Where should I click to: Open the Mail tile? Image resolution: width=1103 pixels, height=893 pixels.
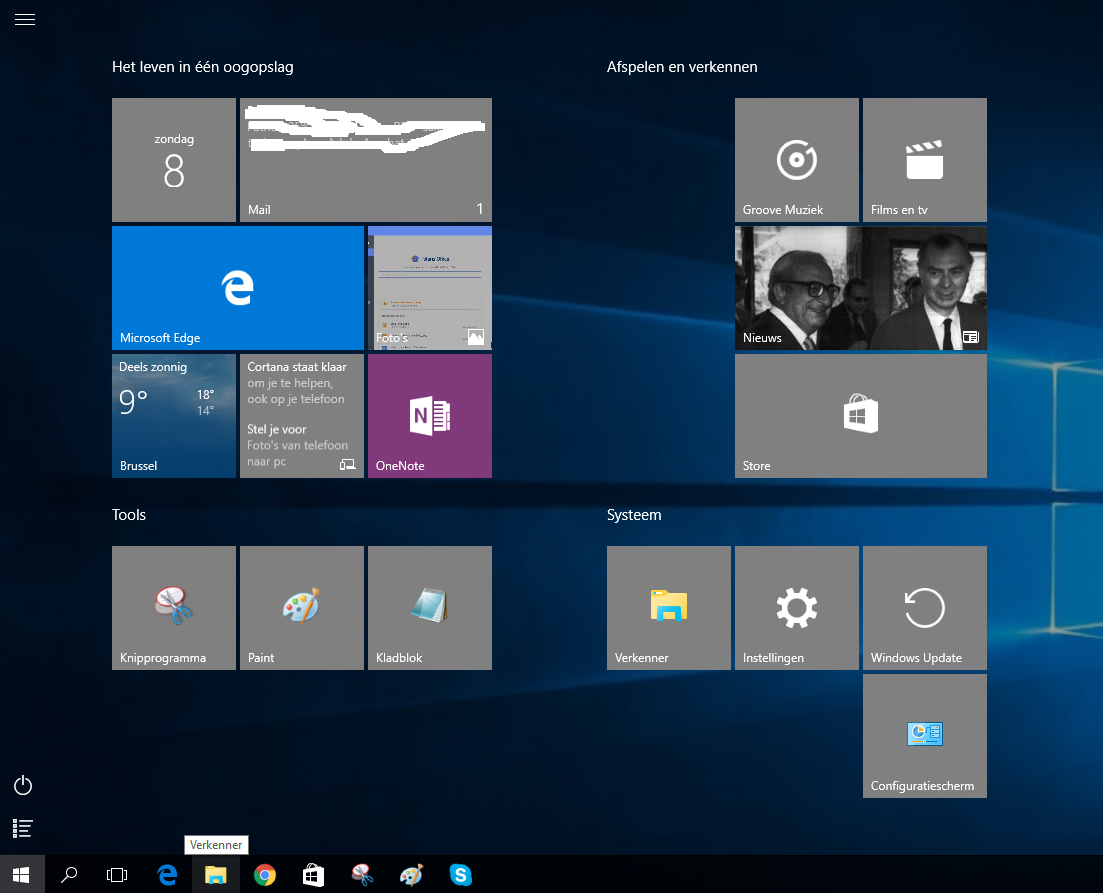tap(366, 160)
